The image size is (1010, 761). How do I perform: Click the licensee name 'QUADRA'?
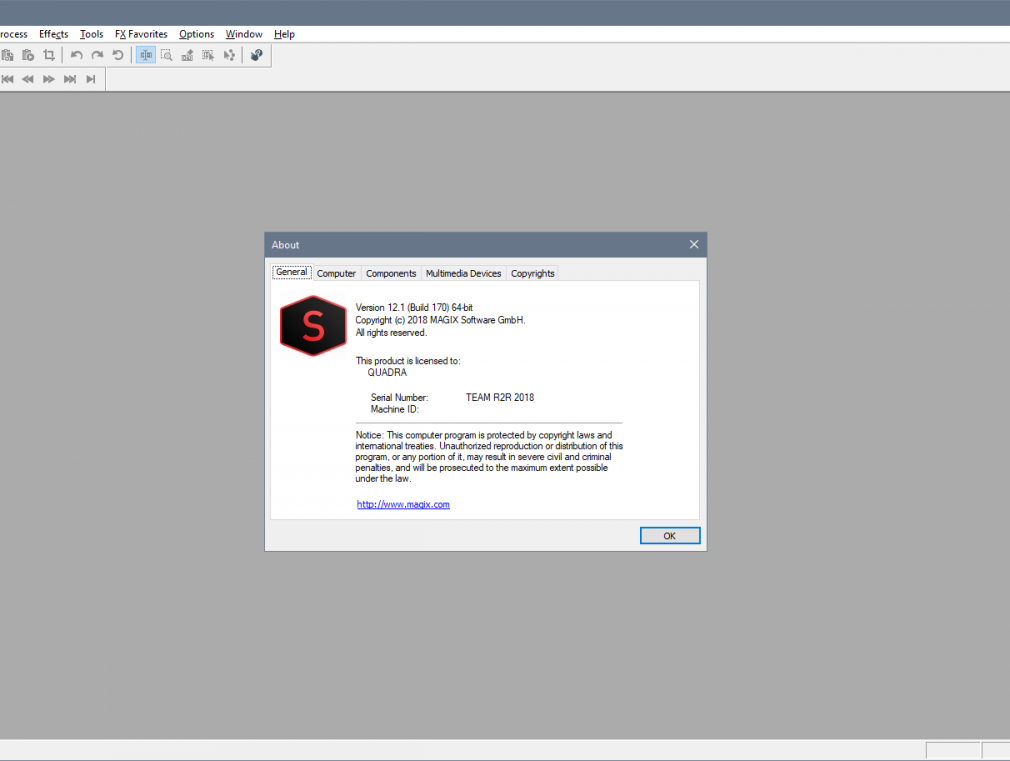387,372
